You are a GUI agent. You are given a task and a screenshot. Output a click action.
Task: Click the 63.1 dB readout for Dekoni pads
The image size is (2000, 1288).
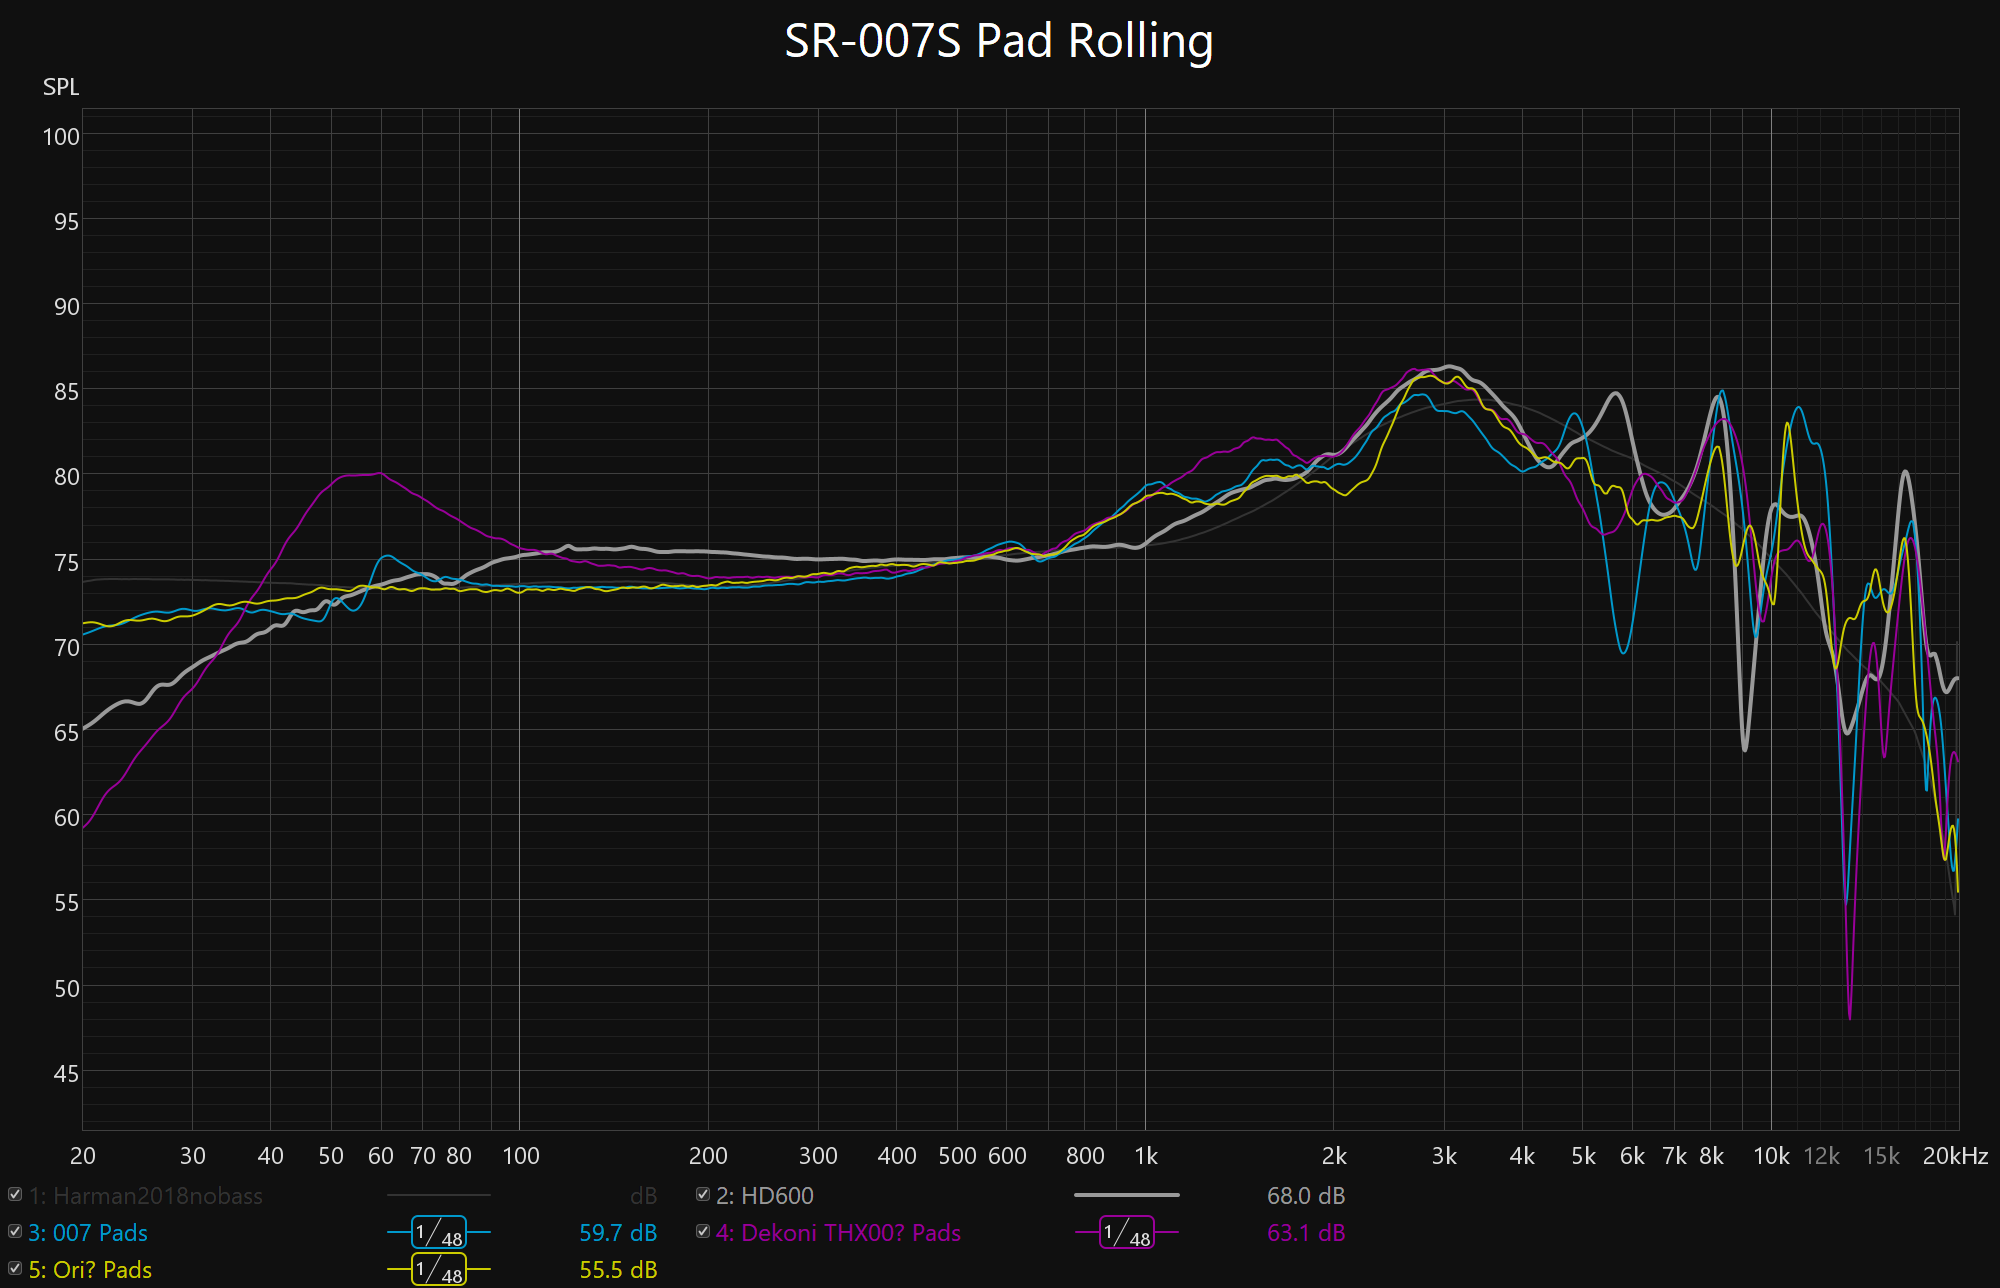coord(1306,1233)
